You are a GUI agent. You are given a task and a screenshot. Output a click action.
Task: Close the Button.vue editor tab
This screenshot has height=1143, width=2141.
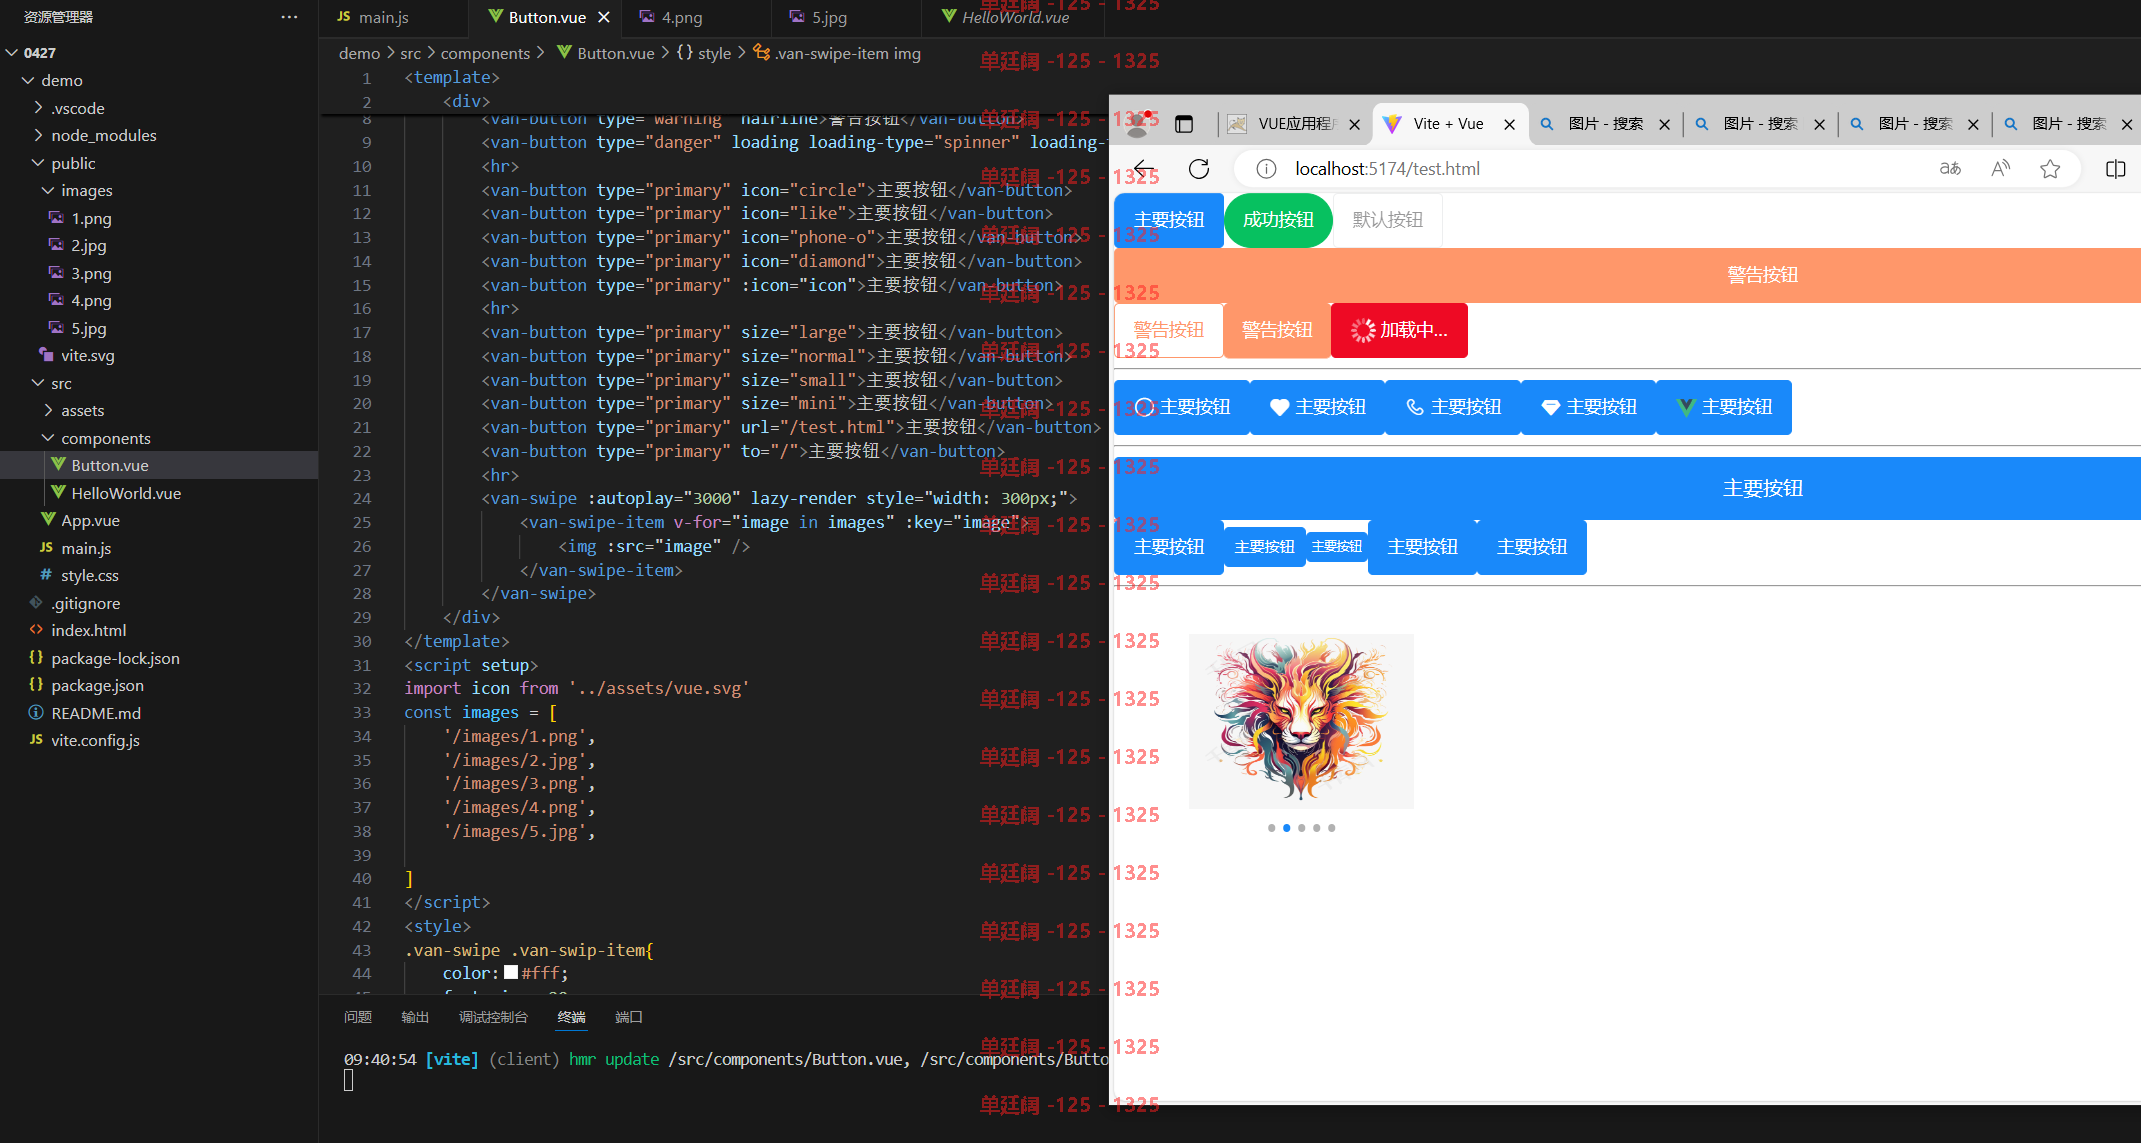[603, 17]
